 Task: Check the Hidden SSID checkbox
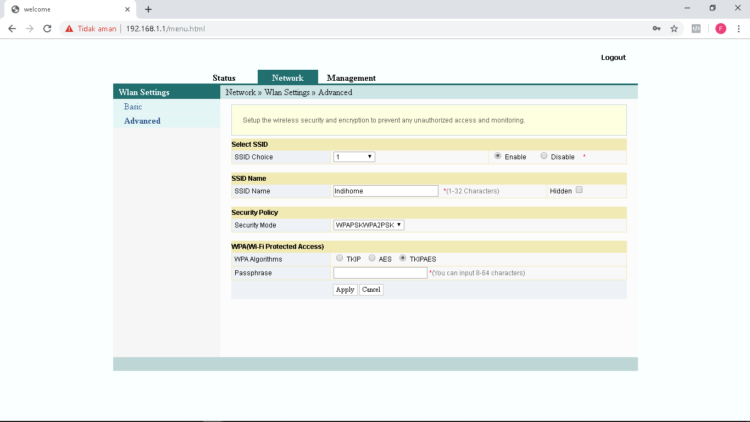[579, 190]
